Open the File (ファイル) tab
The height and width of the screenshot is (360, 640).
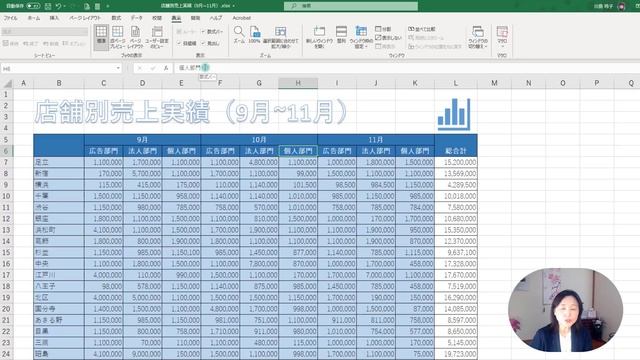pyautogui.click(x=11, y=18)
